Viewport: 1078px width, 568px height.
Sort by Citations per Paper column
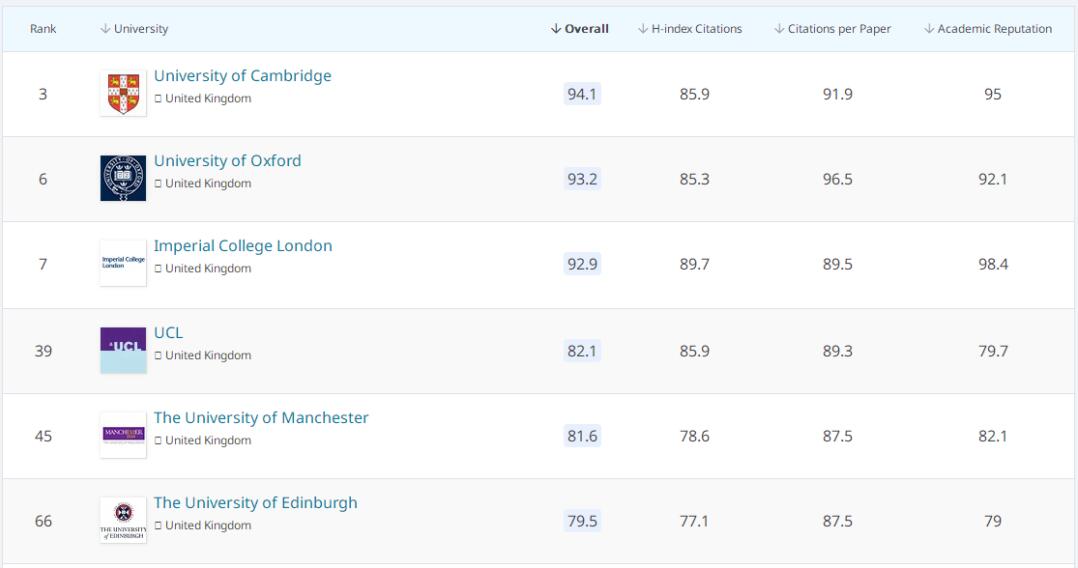pos(832,29)
